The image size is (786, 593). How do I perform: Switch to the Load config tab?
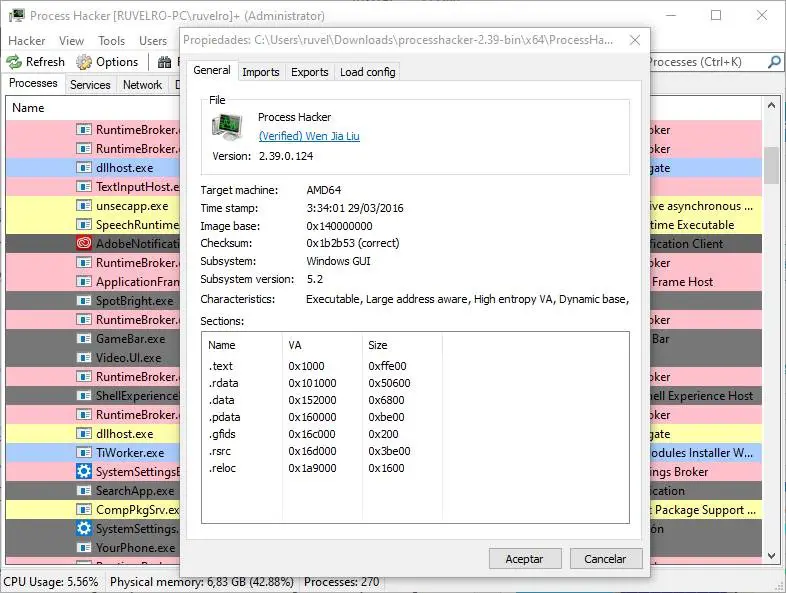pos(367,72)
